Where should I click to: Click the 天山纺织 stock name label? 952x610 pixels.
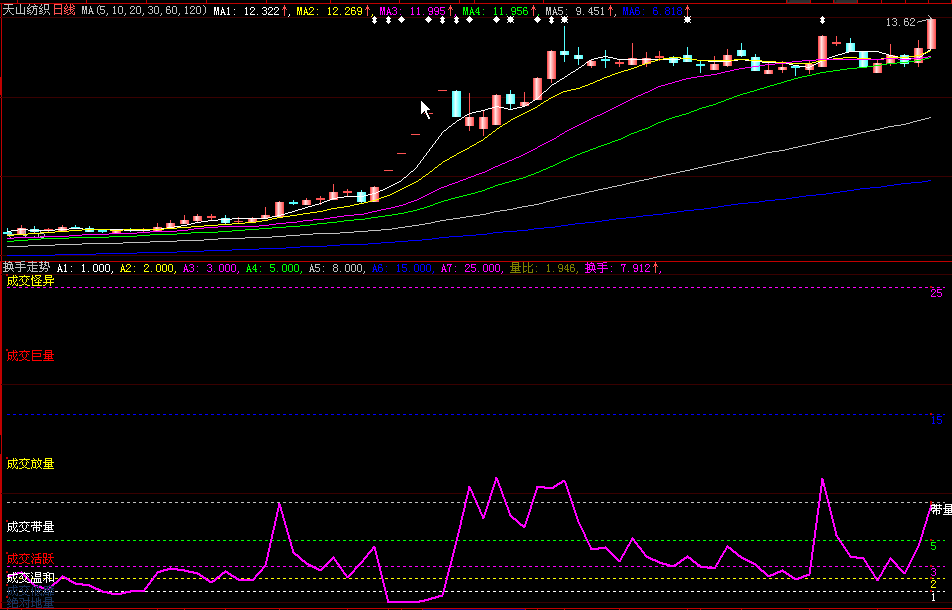pyautogui.click(x=26, y=10)
